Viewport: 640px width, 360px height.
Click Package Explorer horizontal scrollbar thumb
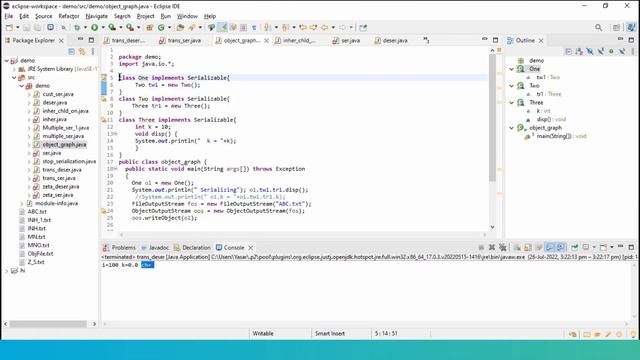pyautogui.click(x=48, y=324)
